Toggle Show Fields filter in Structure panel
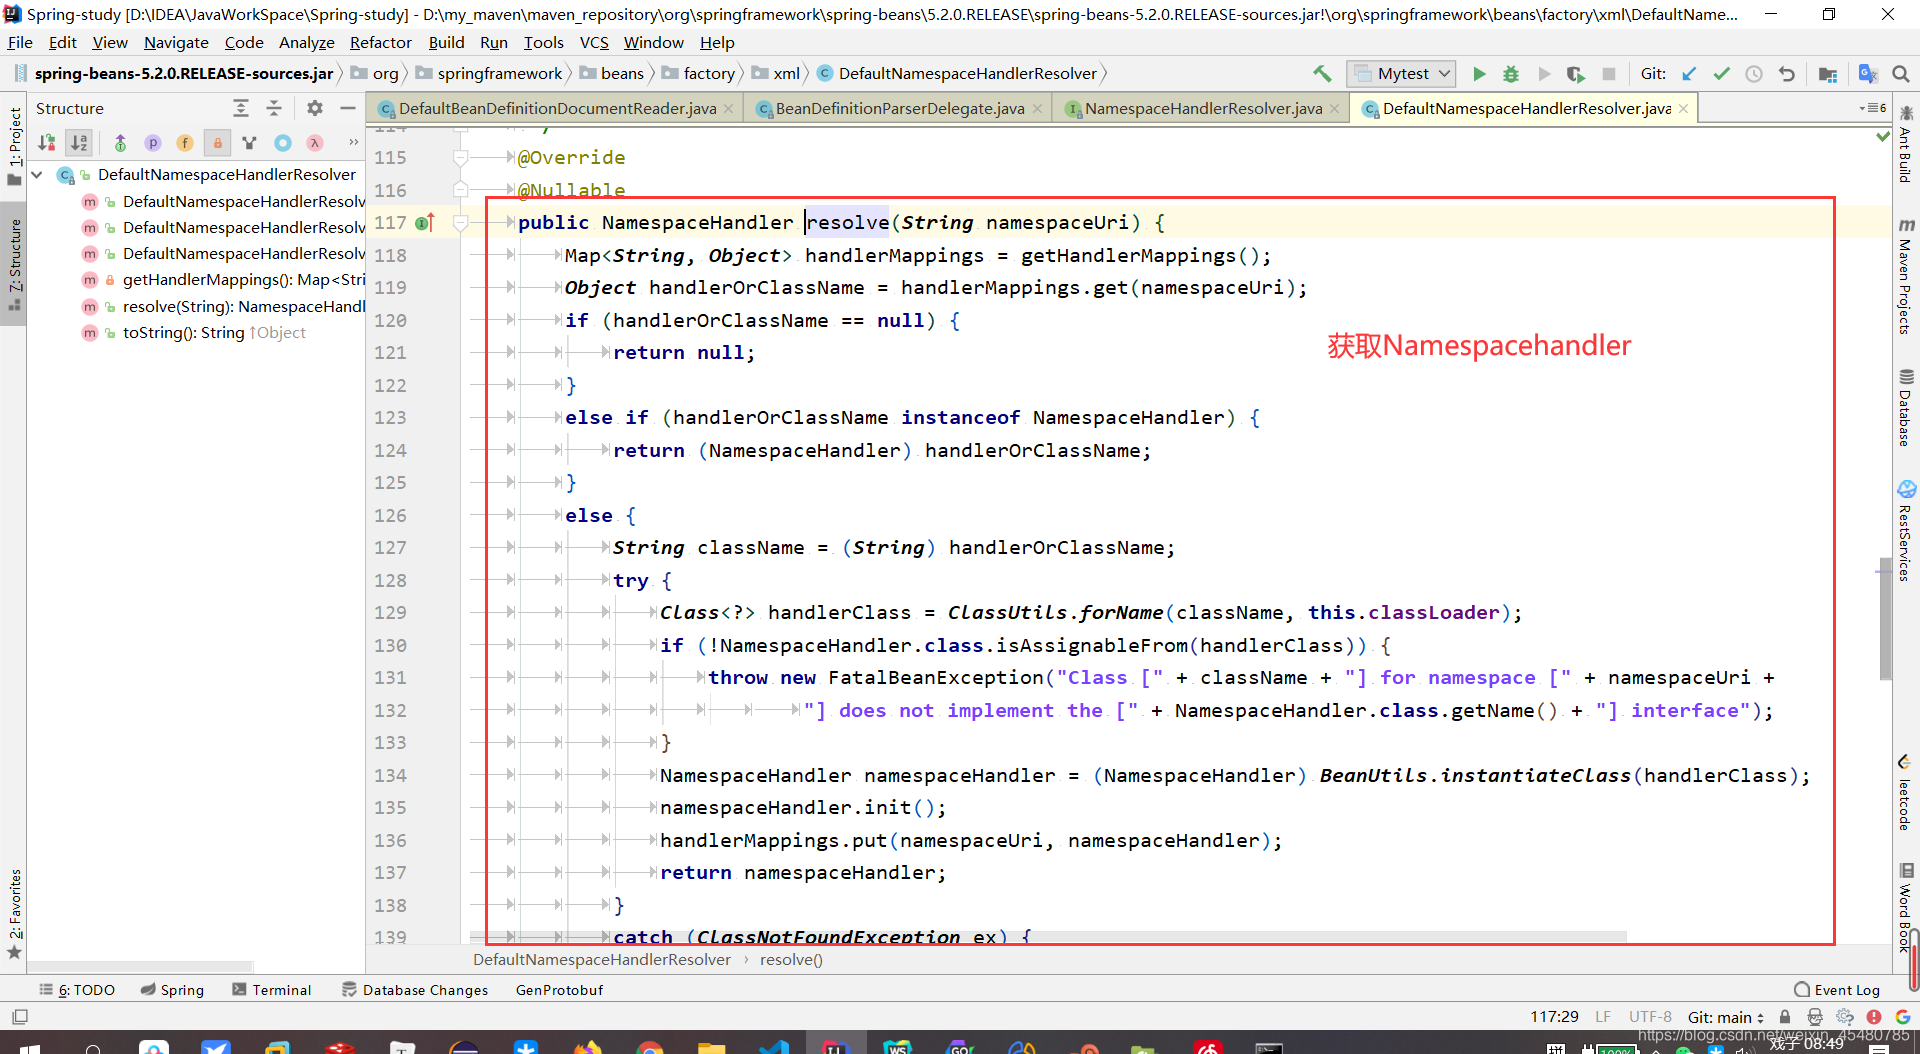The image size is (1920, 1054). click(185, 143)
